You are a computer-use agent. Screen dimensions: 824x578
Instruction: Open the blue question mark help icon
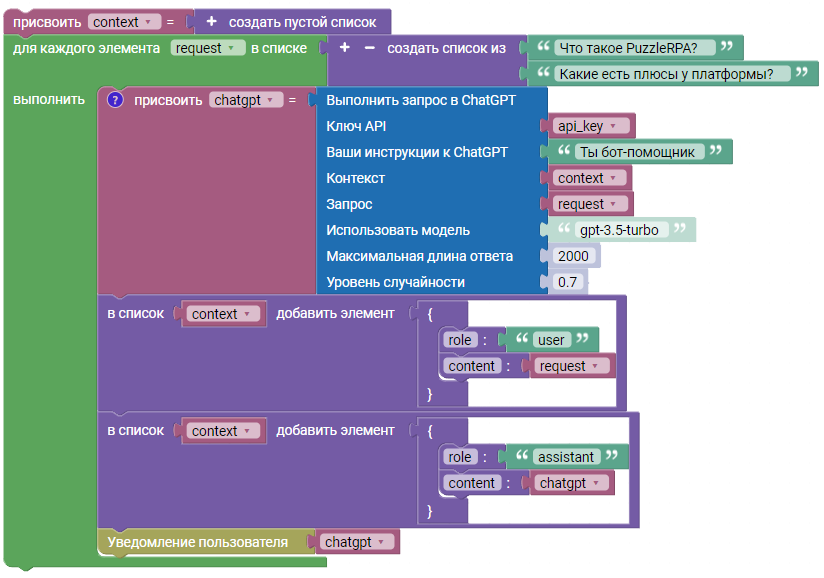[115, 100]
